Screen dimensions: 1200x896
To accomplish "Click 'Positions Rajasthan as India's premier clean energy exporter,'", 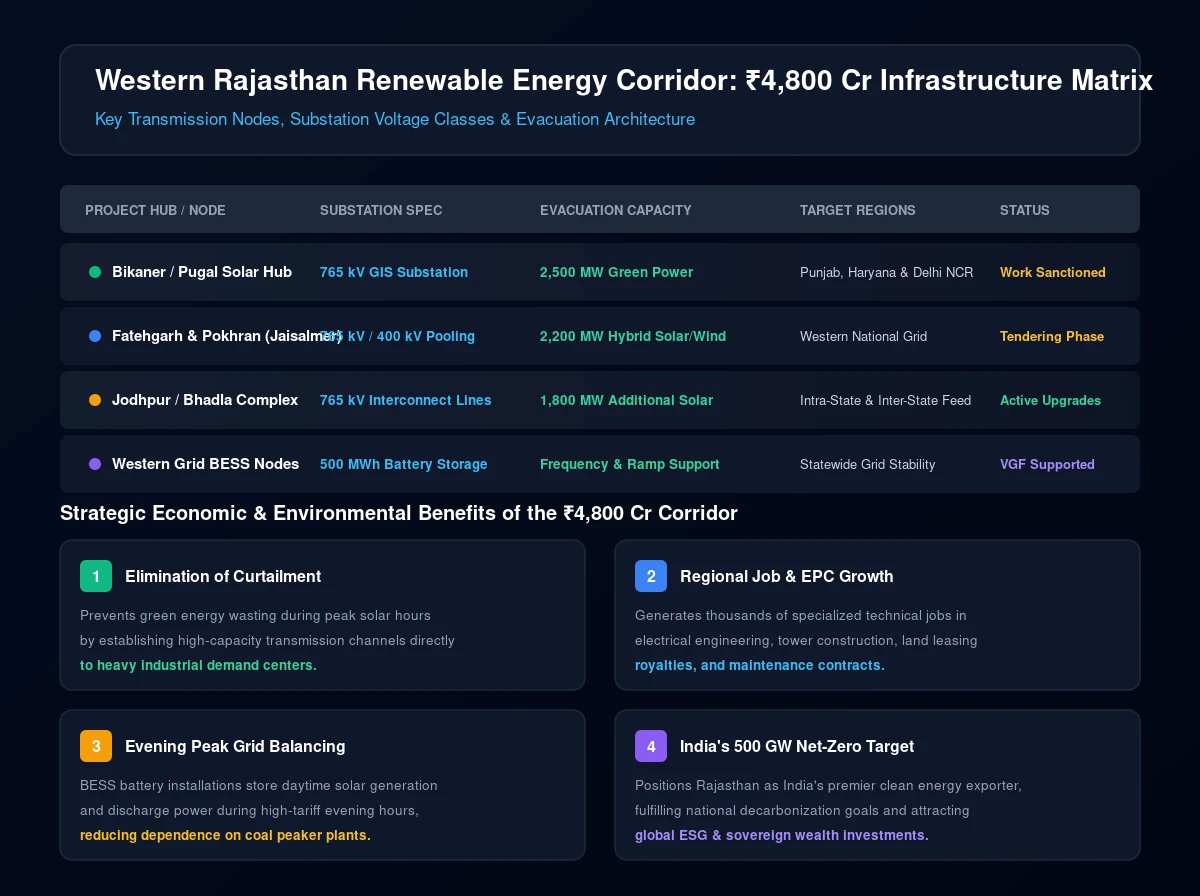I will pos(828,785).
